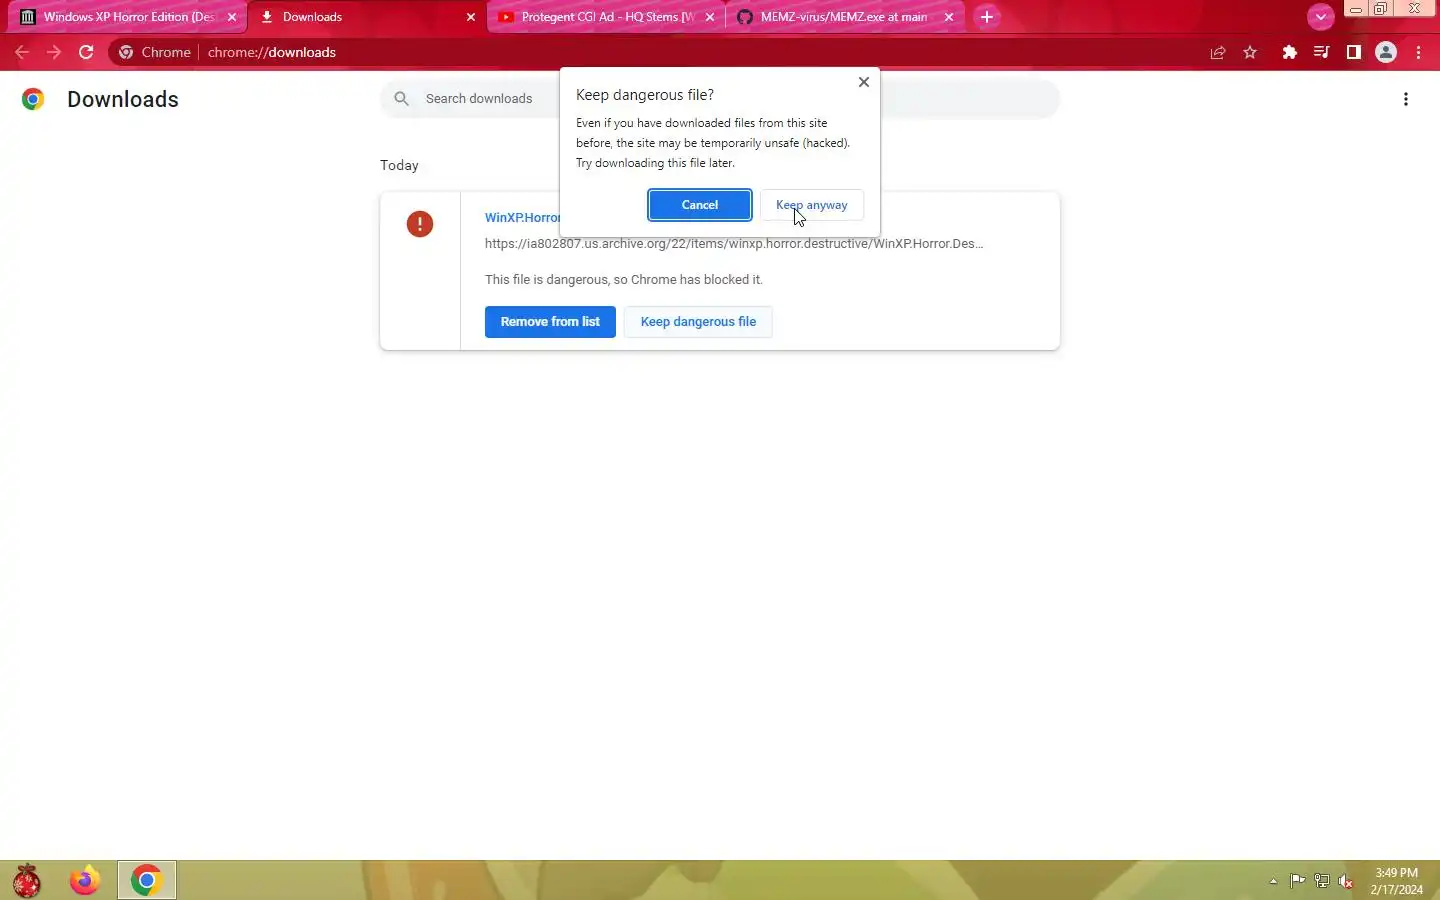1440x900 pixels.
Task: Reload the current page
Action: pos(86,52)
